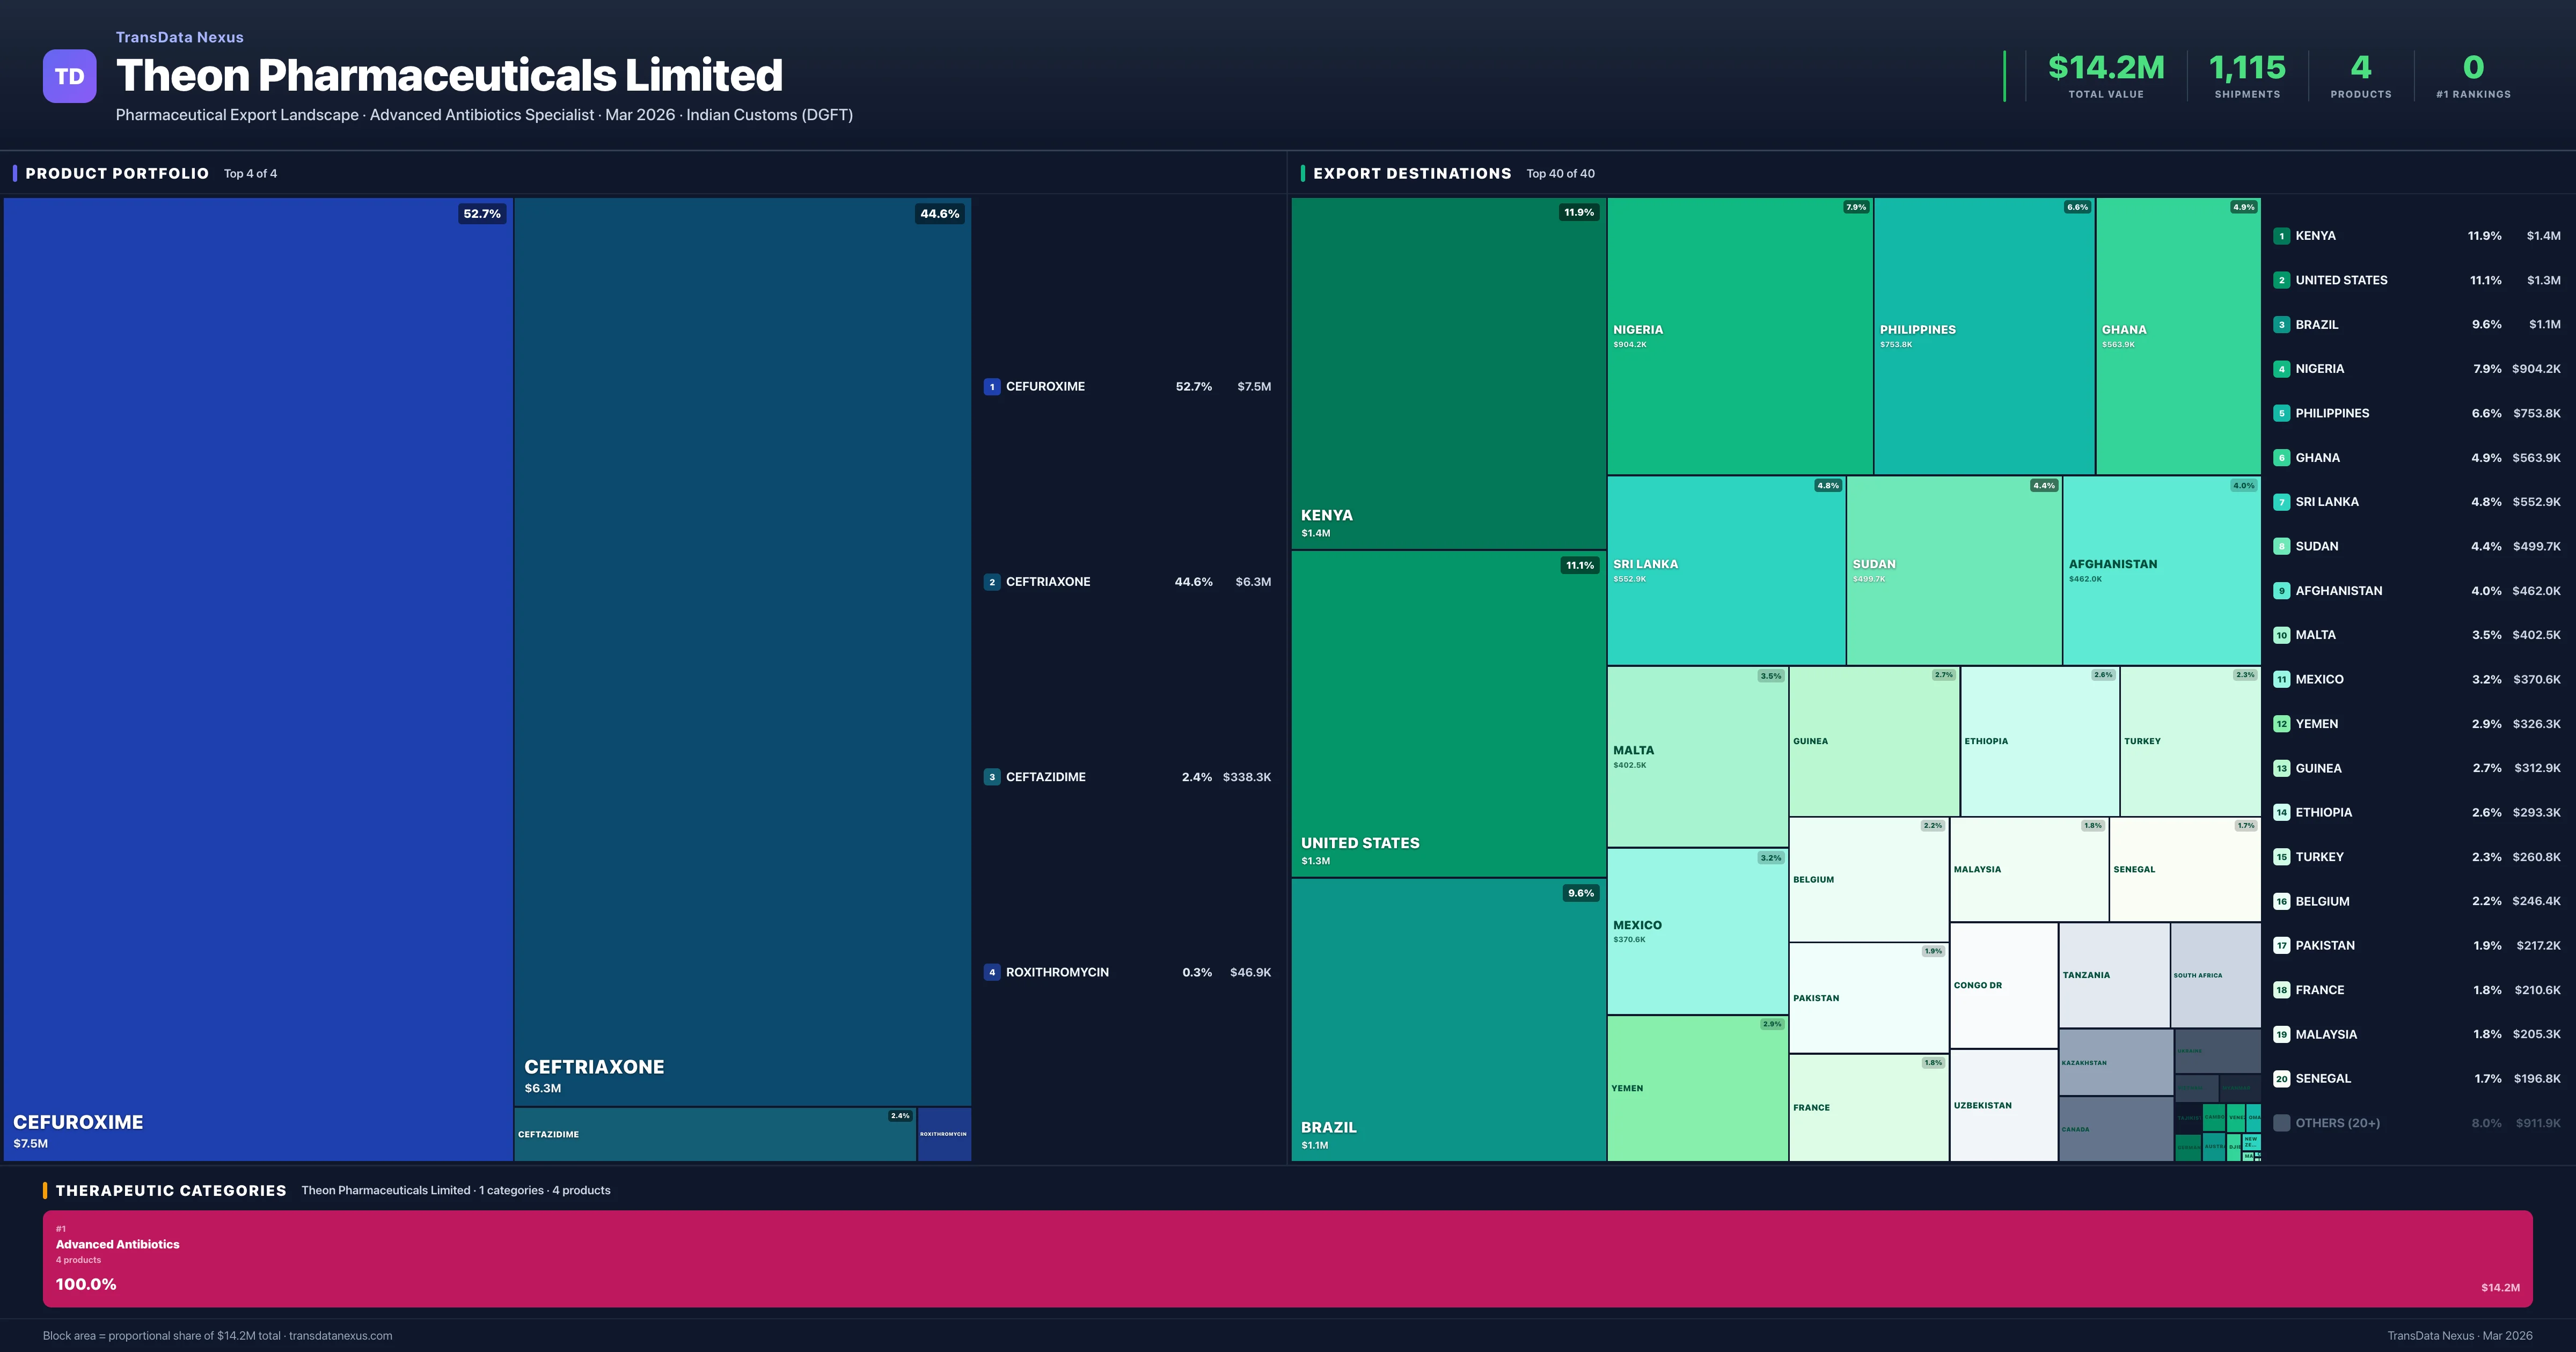The height and width of the screenshot is (1352, 2576).
Task: Click the gray OTHERS (20+) swatch icon
Action: 2282,1123
